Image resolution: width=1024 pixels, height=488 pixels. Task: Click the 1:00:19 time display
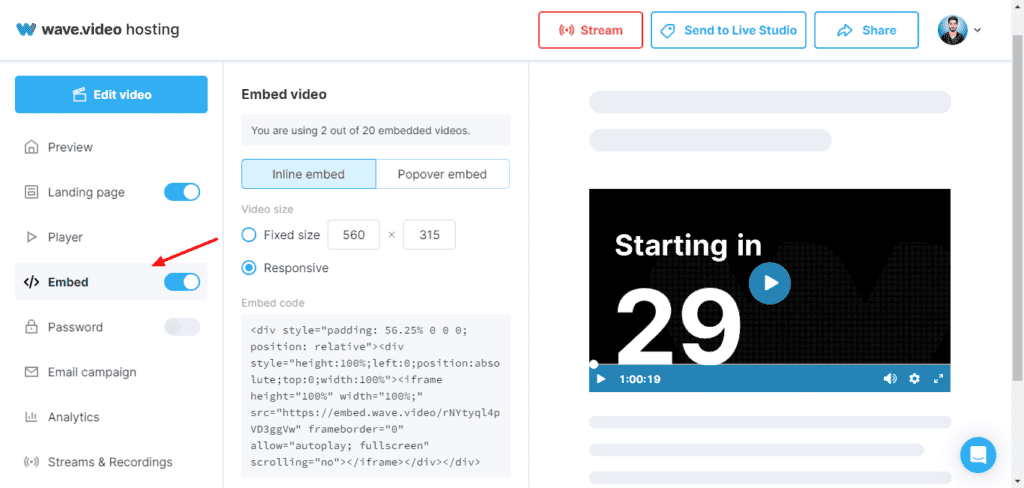639,379
